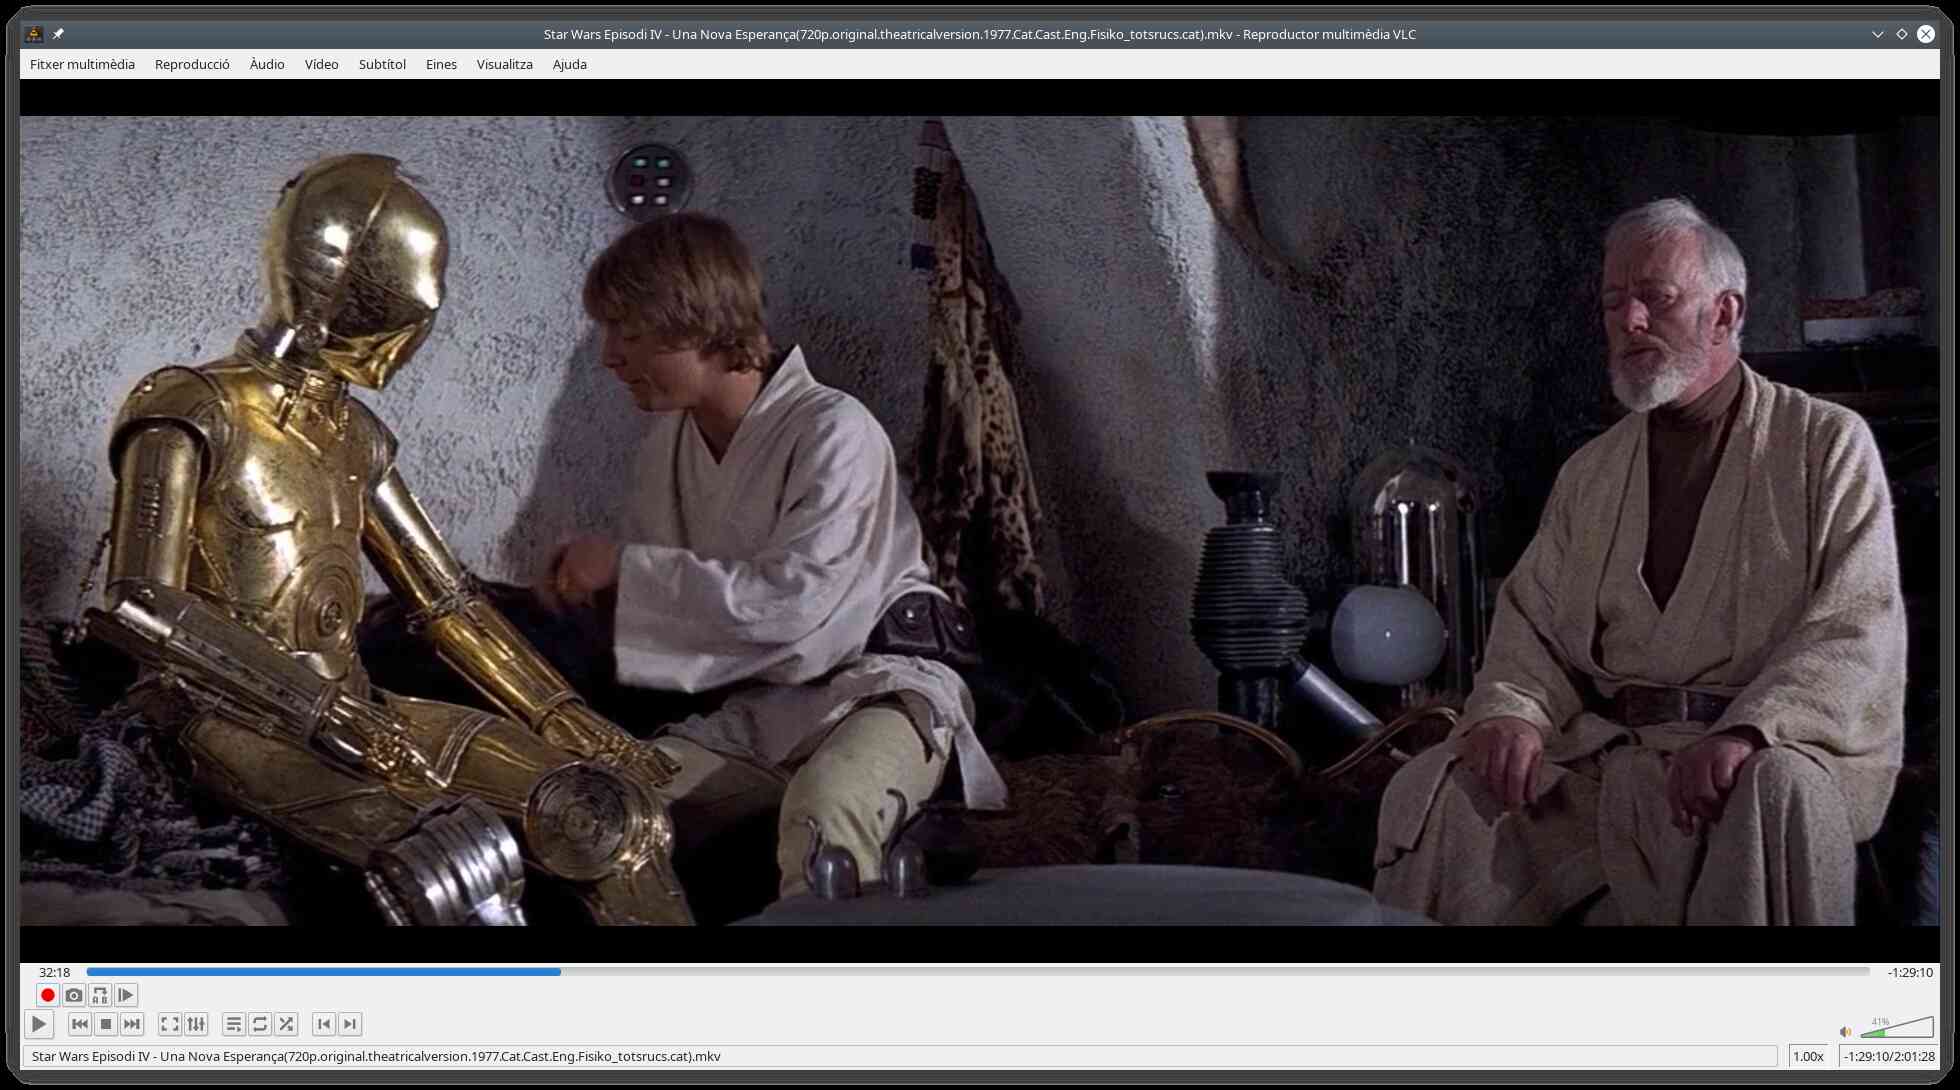Toggle random shuffle playback
The image size is (1960, 1090).
pos(286,1024)
